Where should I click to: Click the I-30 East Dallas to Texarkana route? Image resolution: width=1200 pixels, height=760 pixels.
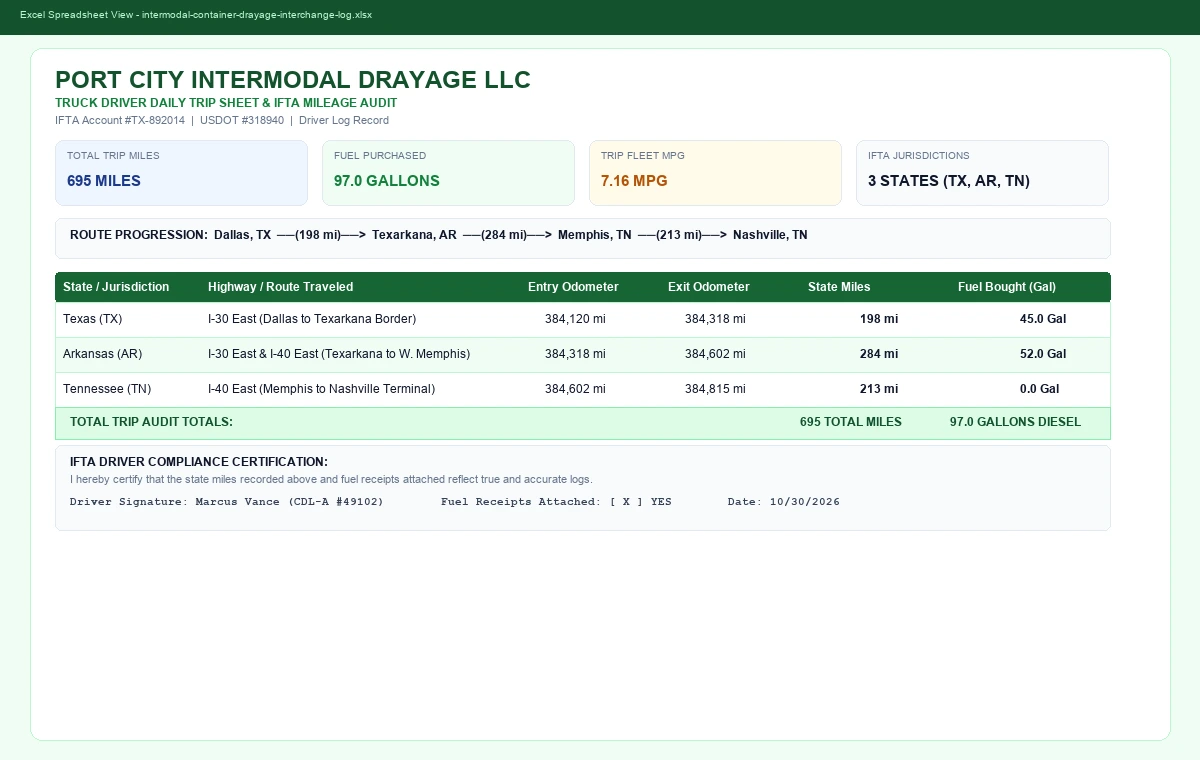[312, 319]
